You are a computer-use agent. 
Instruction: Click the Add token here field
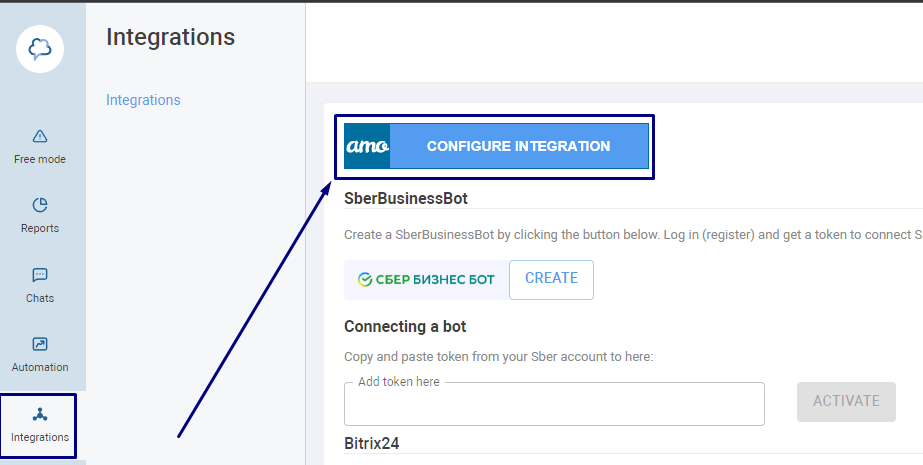(554, 404)
